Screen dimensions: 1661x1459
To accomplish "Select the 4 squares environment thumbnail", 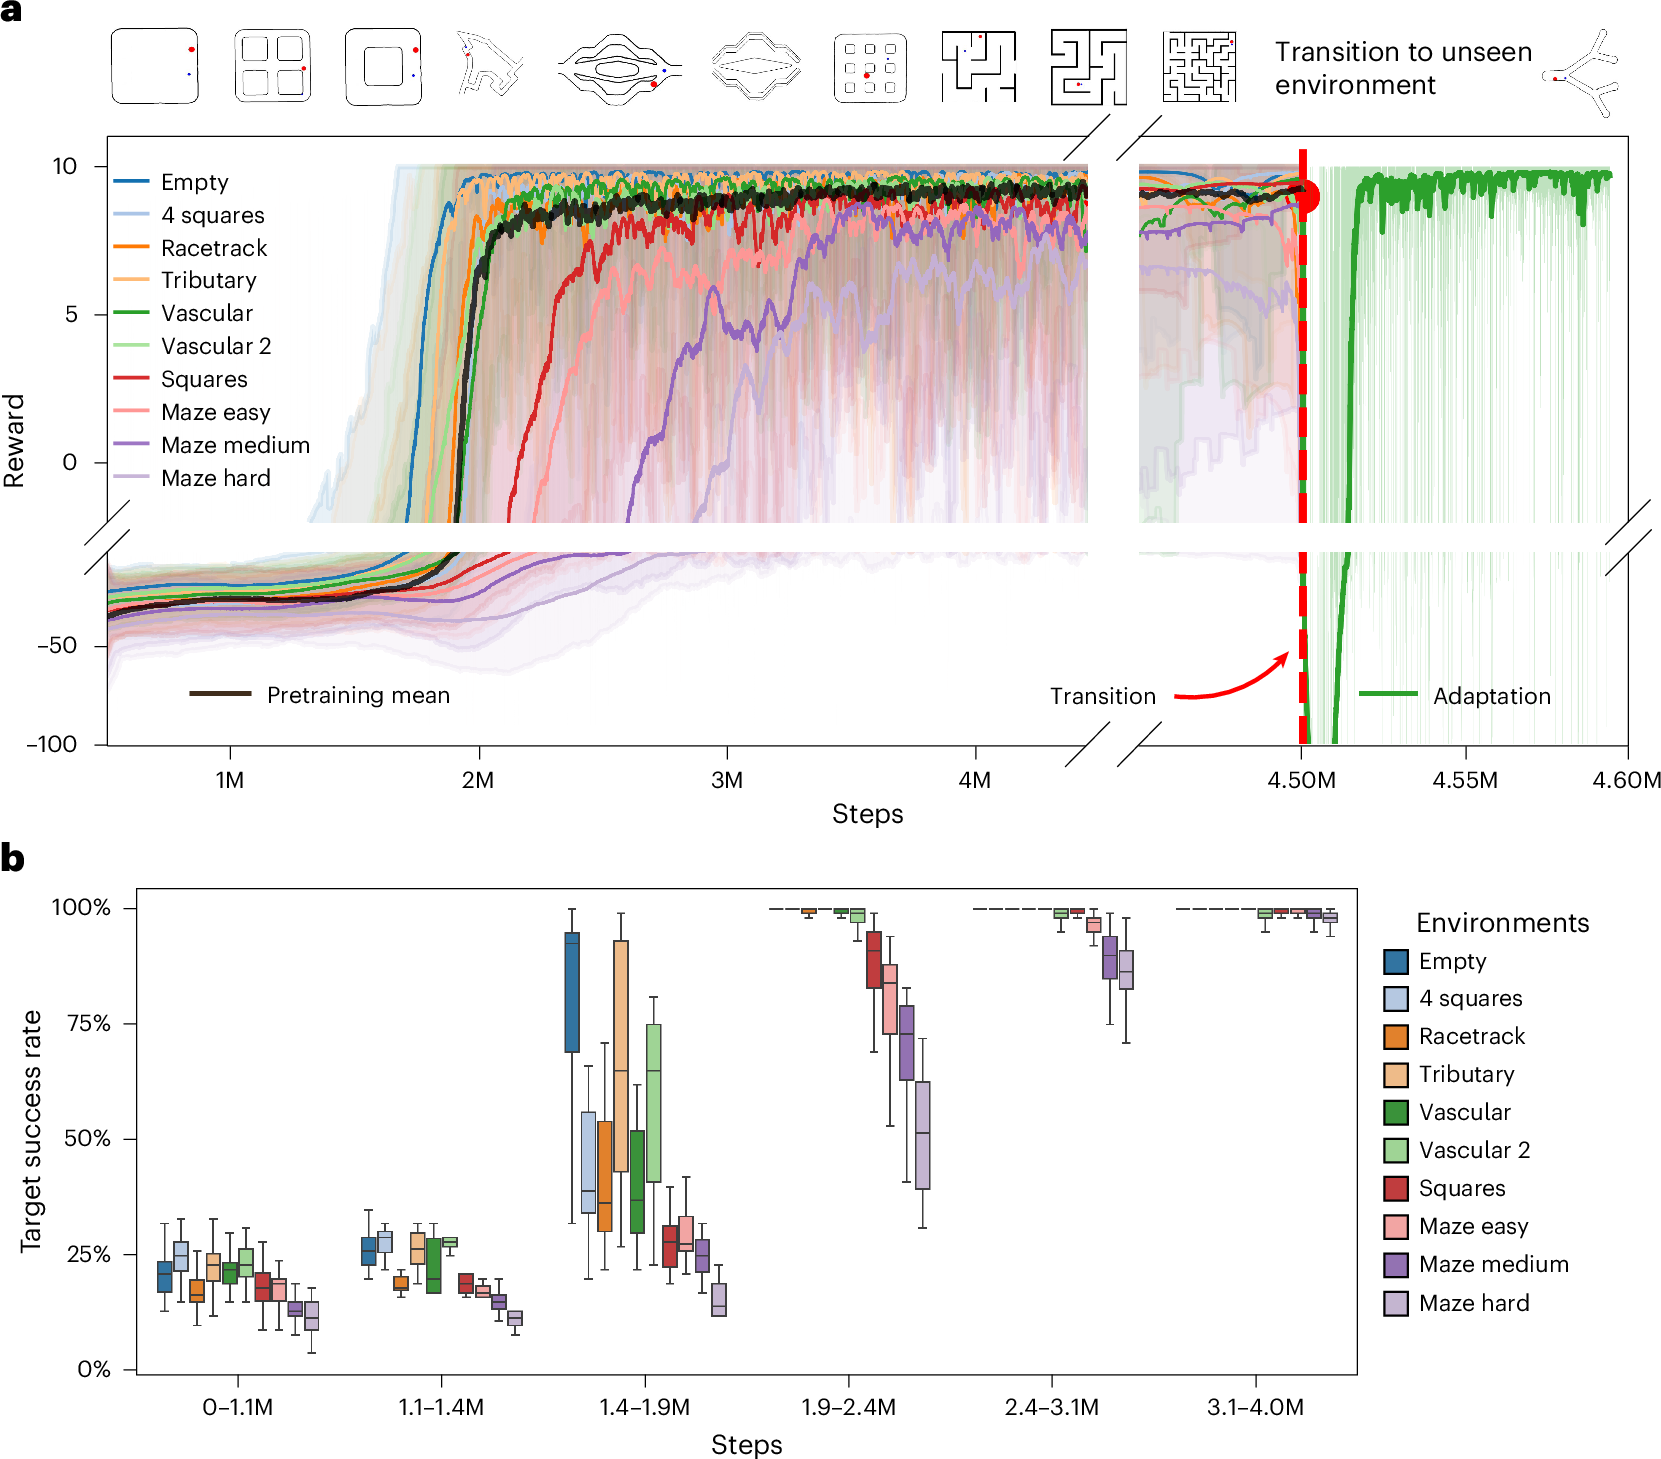I will (272, 67).
